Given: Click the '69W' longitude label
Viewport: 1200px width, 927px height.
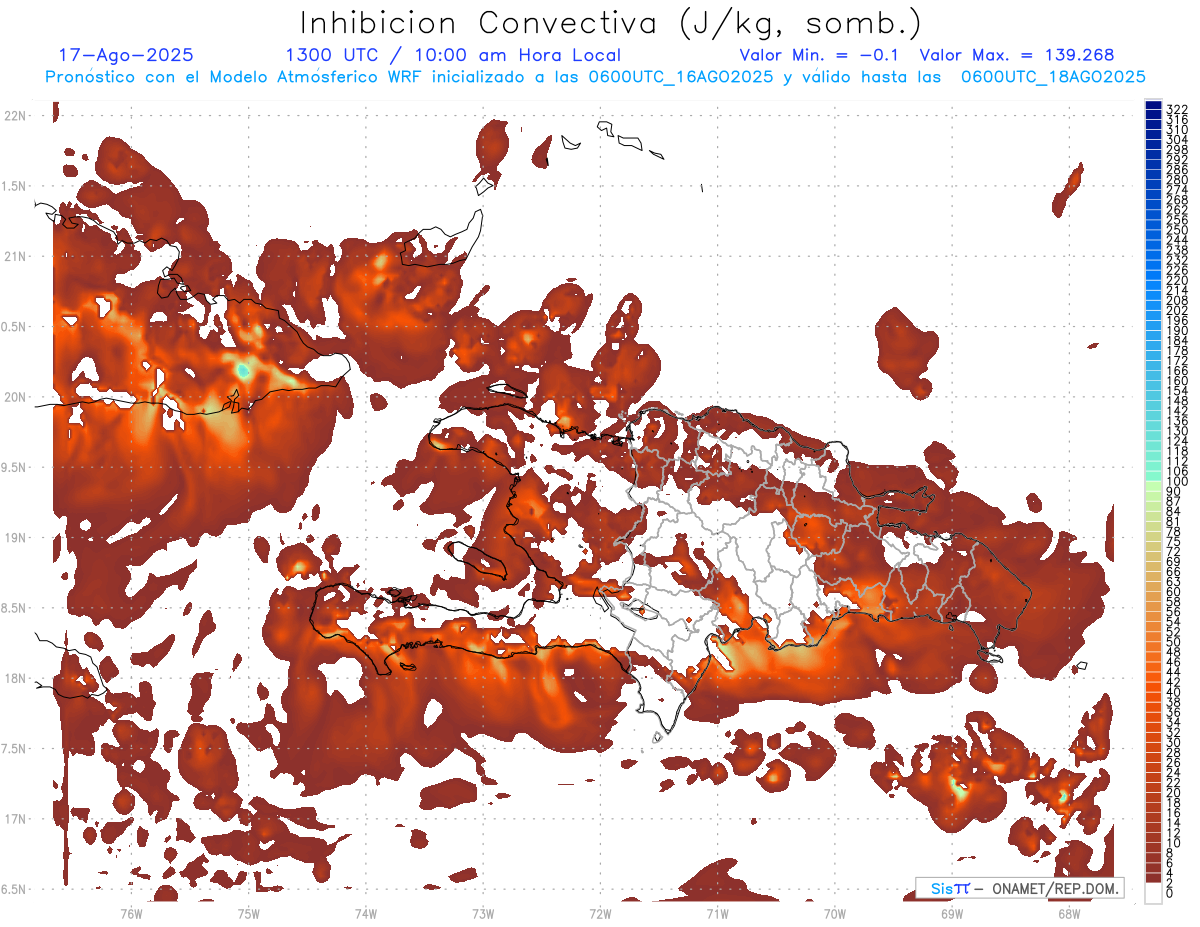Looking at the screenshot, I should tap(952, 912).
